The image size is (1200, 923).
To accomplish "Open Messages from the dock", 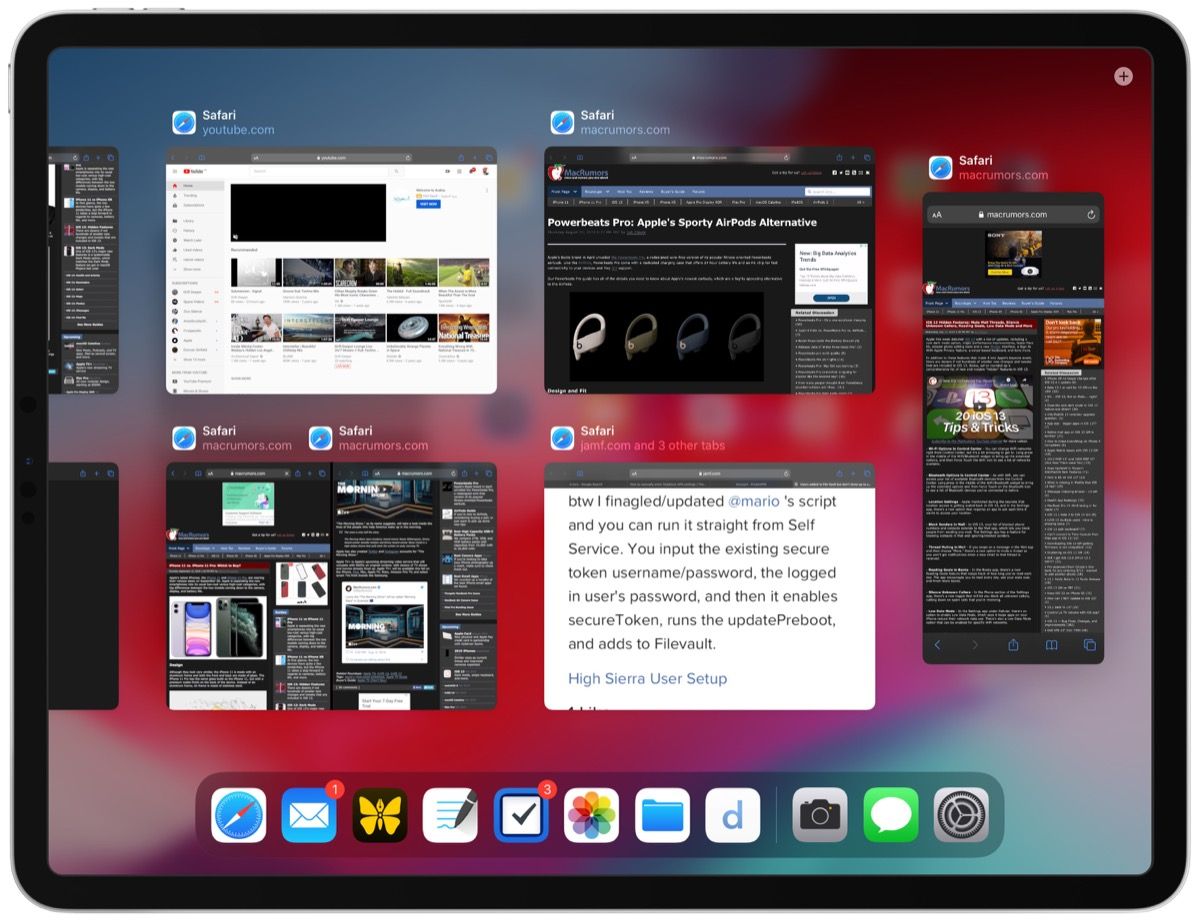I will [x=890, y=815].
